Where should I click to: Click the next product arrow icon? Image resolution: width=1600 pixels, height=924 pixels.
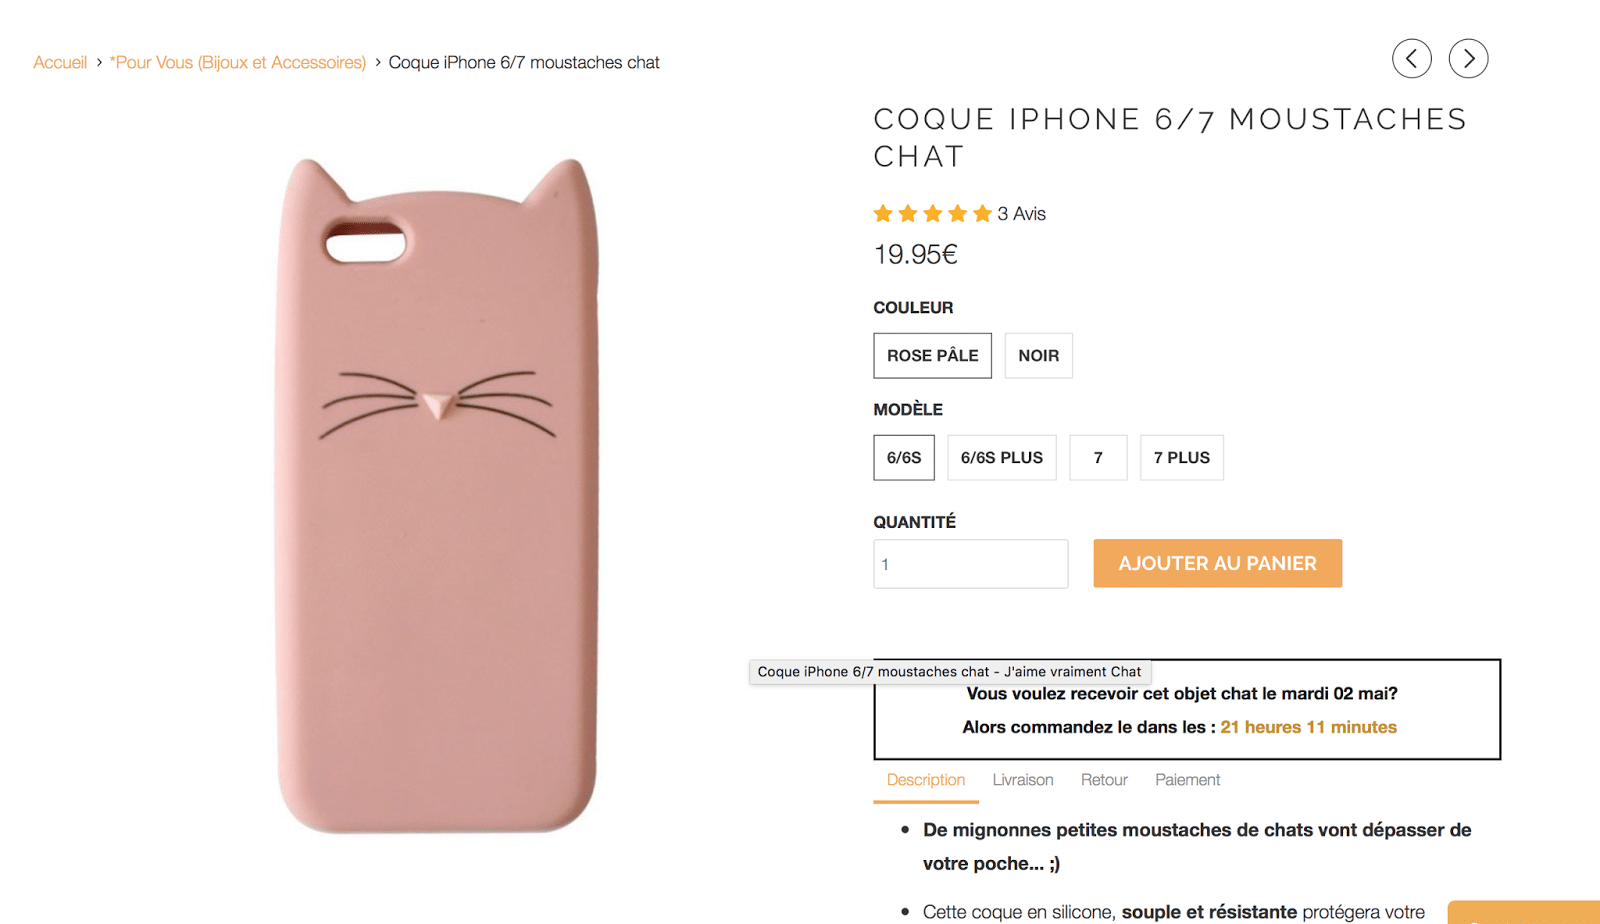[1468, 59]
